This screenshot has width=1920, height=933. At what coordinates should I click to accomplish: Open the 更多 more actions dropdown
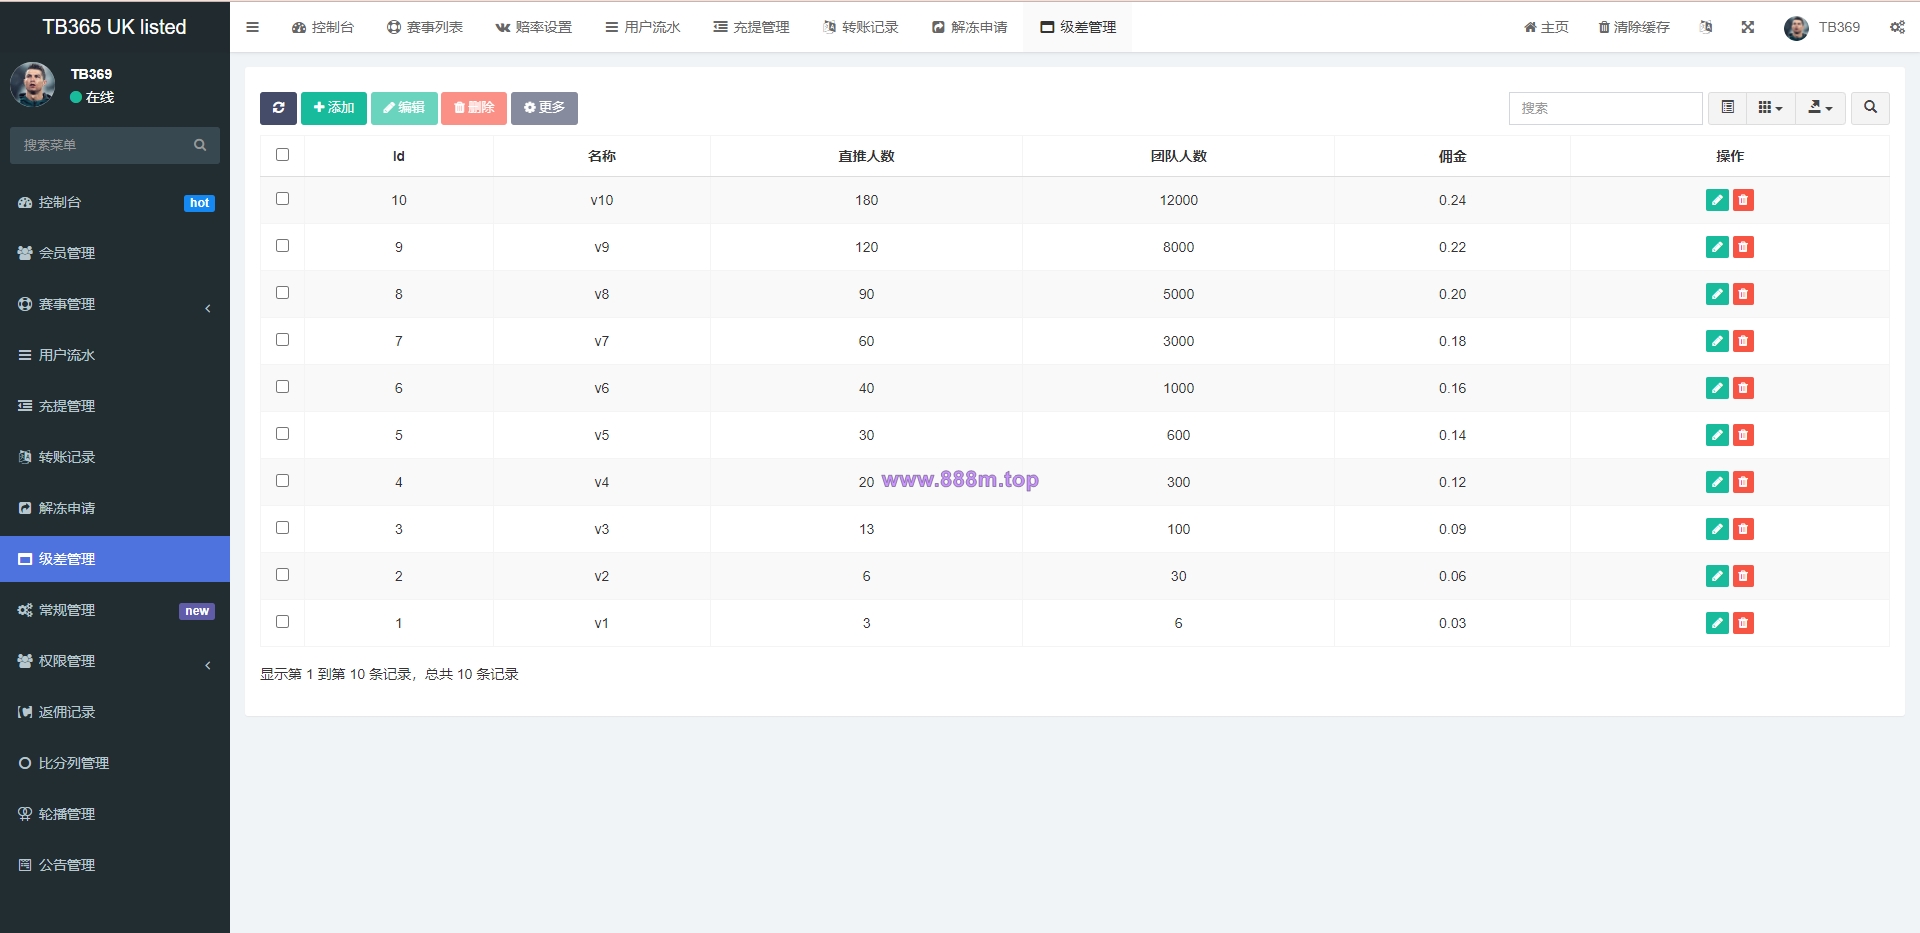(x=544, y=108)
